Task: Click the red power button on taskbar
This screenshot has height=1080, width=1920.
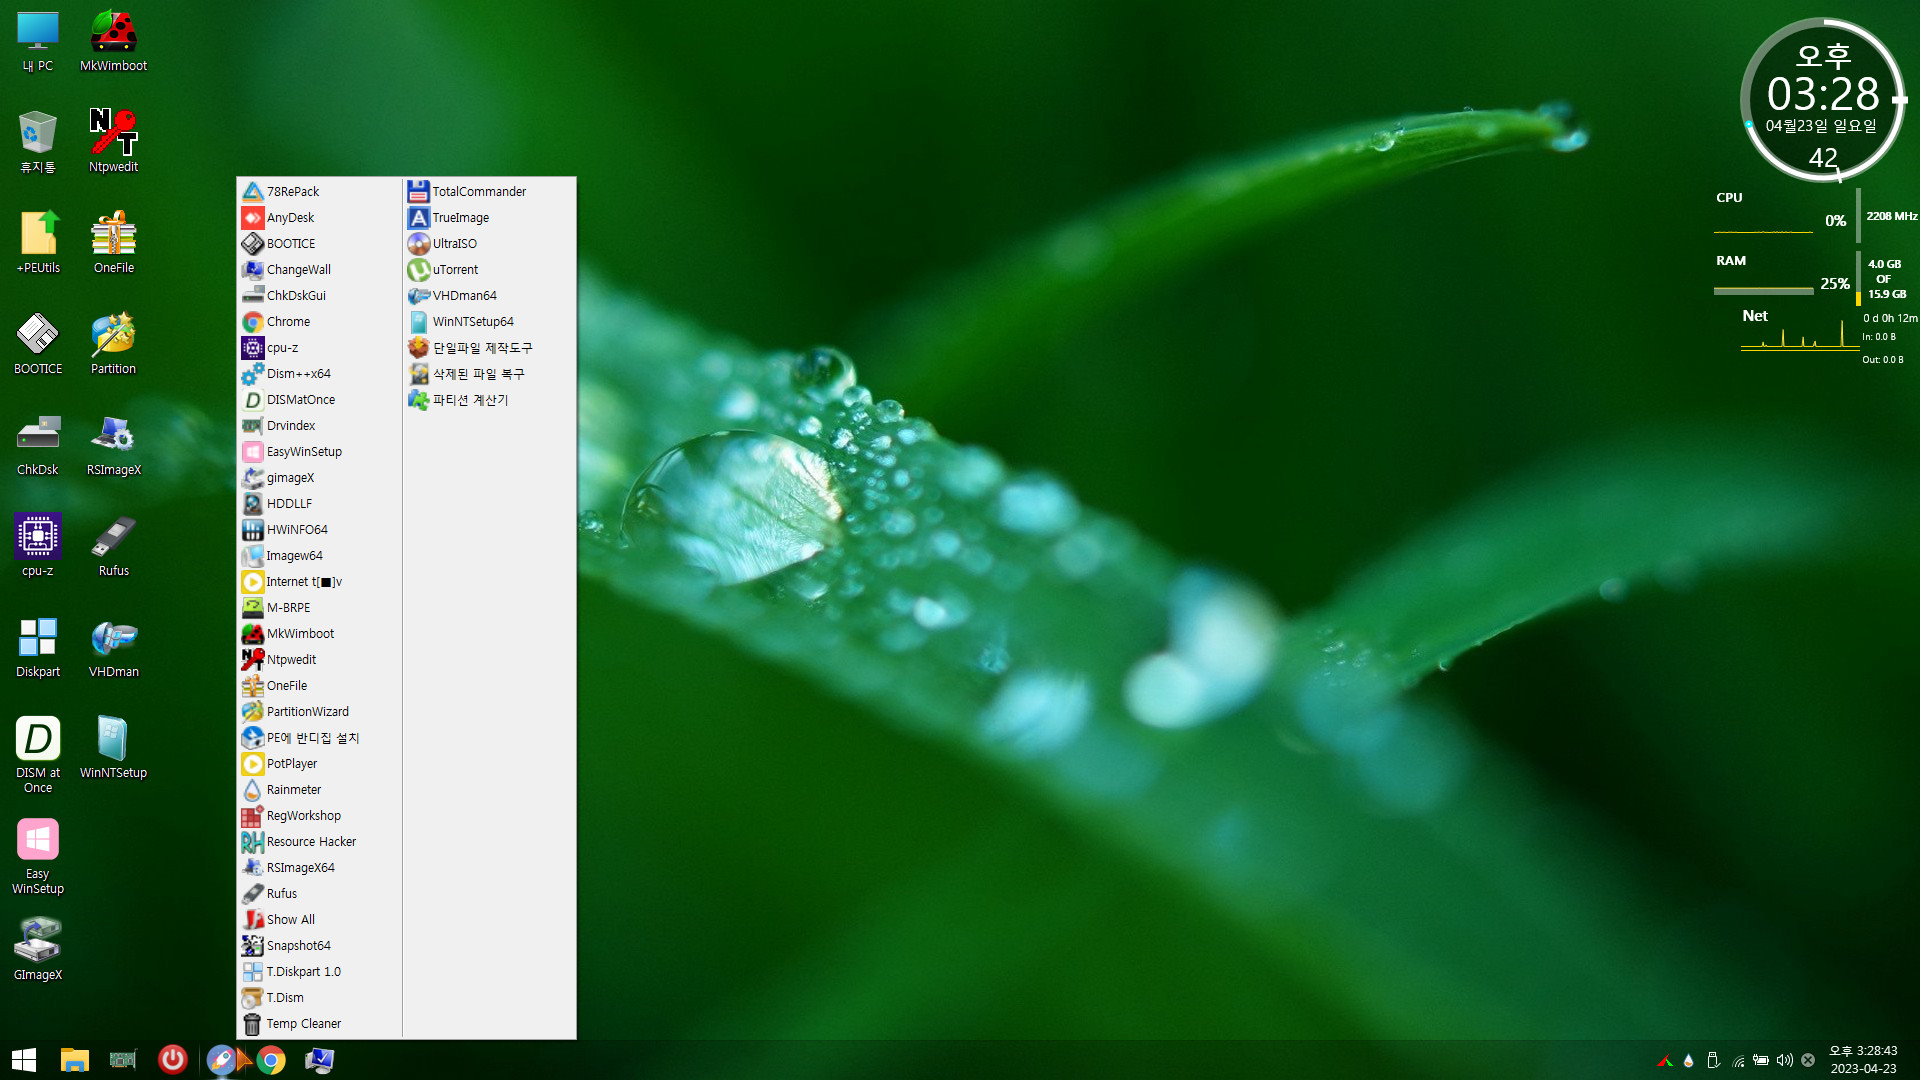Action: click(x=172, y=1059)
